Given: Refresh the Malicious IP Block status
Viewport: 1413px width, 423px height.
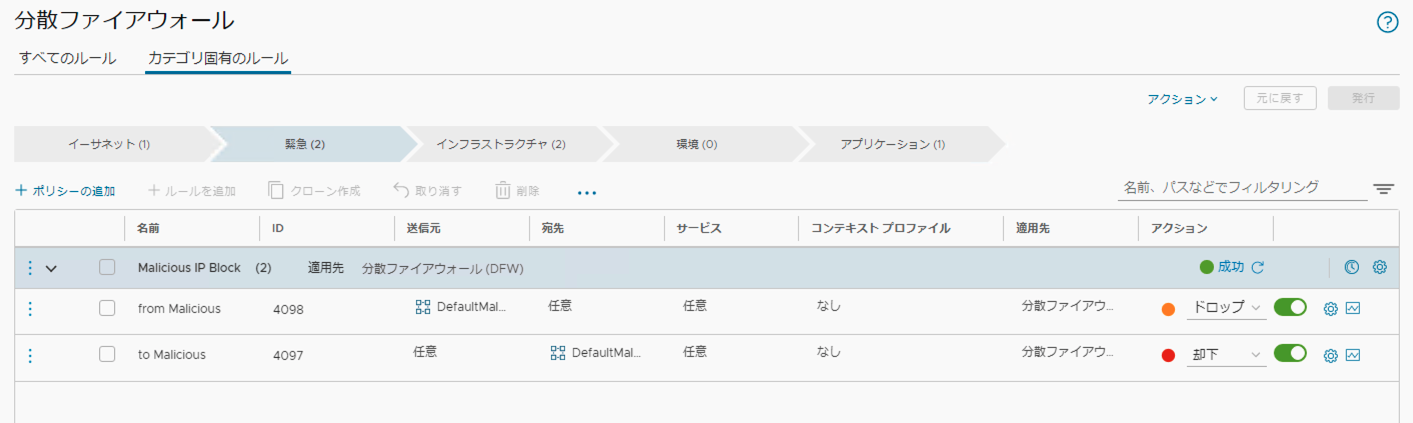Looking at the screenshot, I should click(x=1258, y=268).
